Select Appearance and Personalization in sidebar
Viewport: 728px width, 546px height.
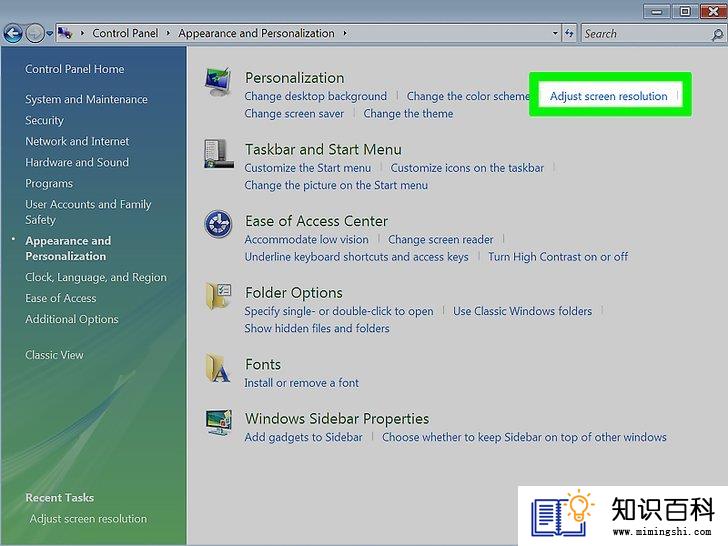click(68, 248)
